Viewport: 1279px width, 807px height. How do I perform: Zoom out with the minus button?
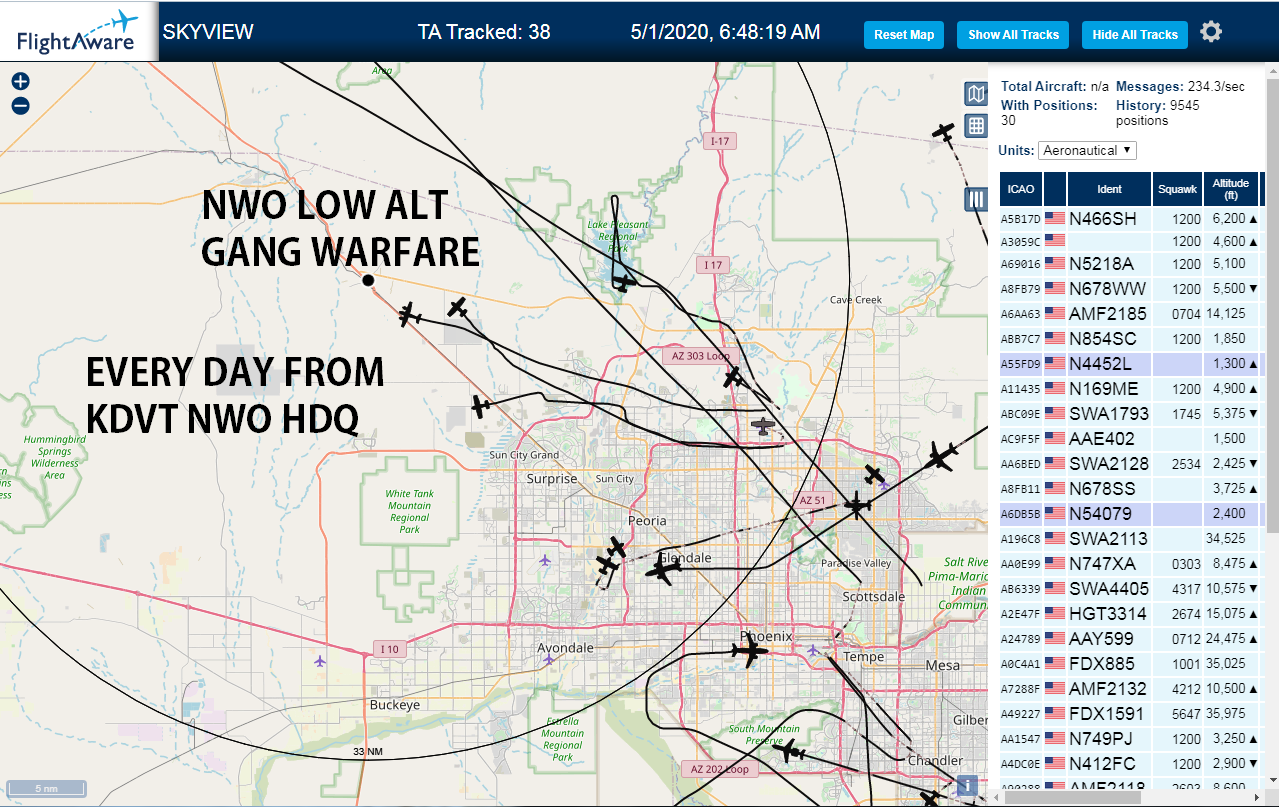pyautogui.click(x=20, y=106)
